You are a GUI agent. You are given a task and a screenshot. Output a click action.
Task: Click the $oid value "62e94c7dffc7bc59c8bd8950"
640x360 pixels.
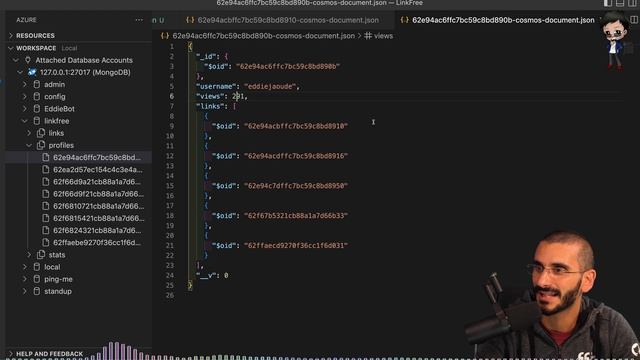296,186
